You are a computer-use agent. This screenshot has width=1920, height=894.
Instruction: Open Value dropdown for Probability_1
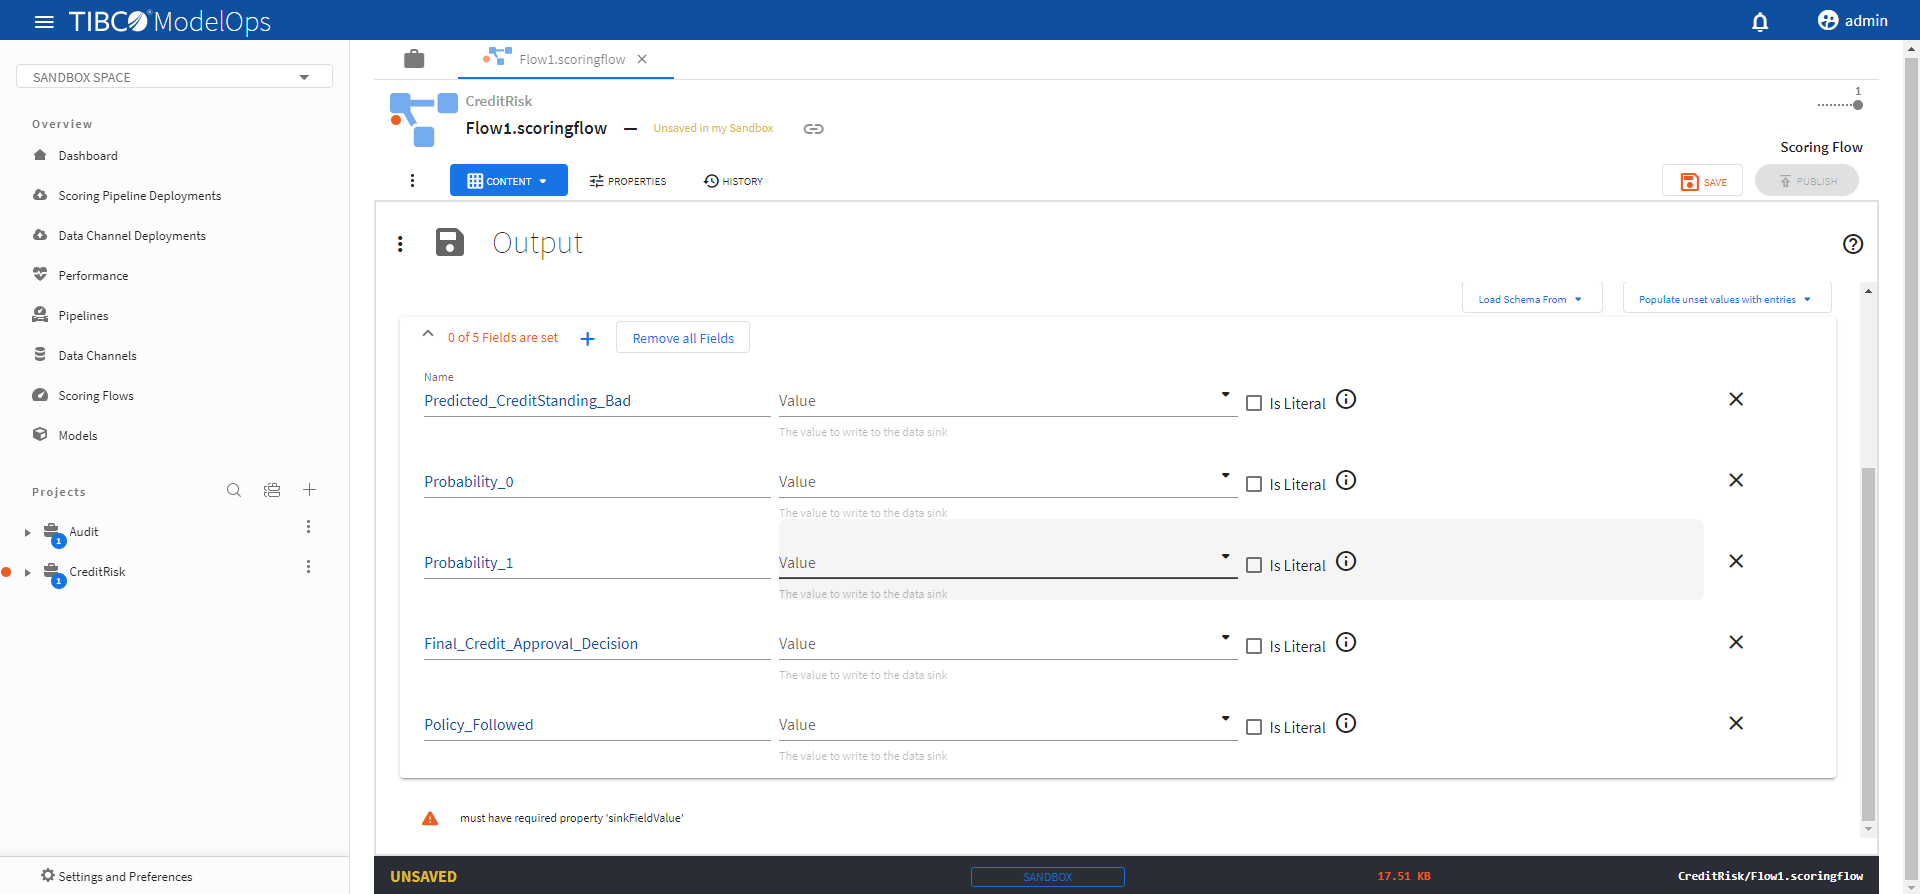pos(1007,563)
